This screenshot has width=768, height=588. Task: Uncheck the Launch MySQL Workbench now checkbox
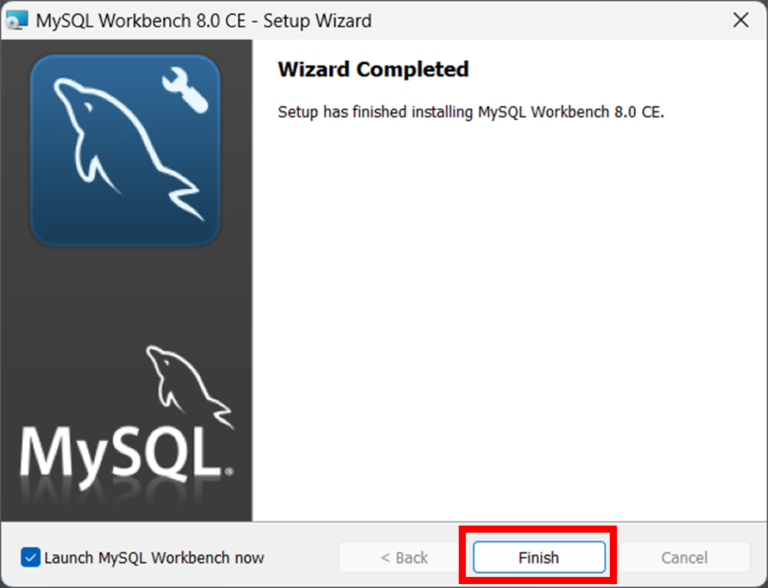click(31, 557)
